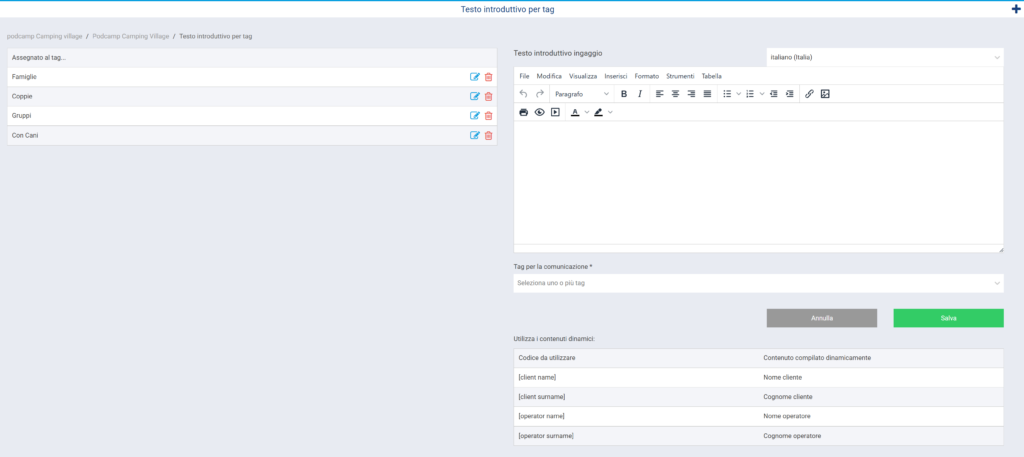Open the Formato menu
1024x457 pixels.
(647, 76)
